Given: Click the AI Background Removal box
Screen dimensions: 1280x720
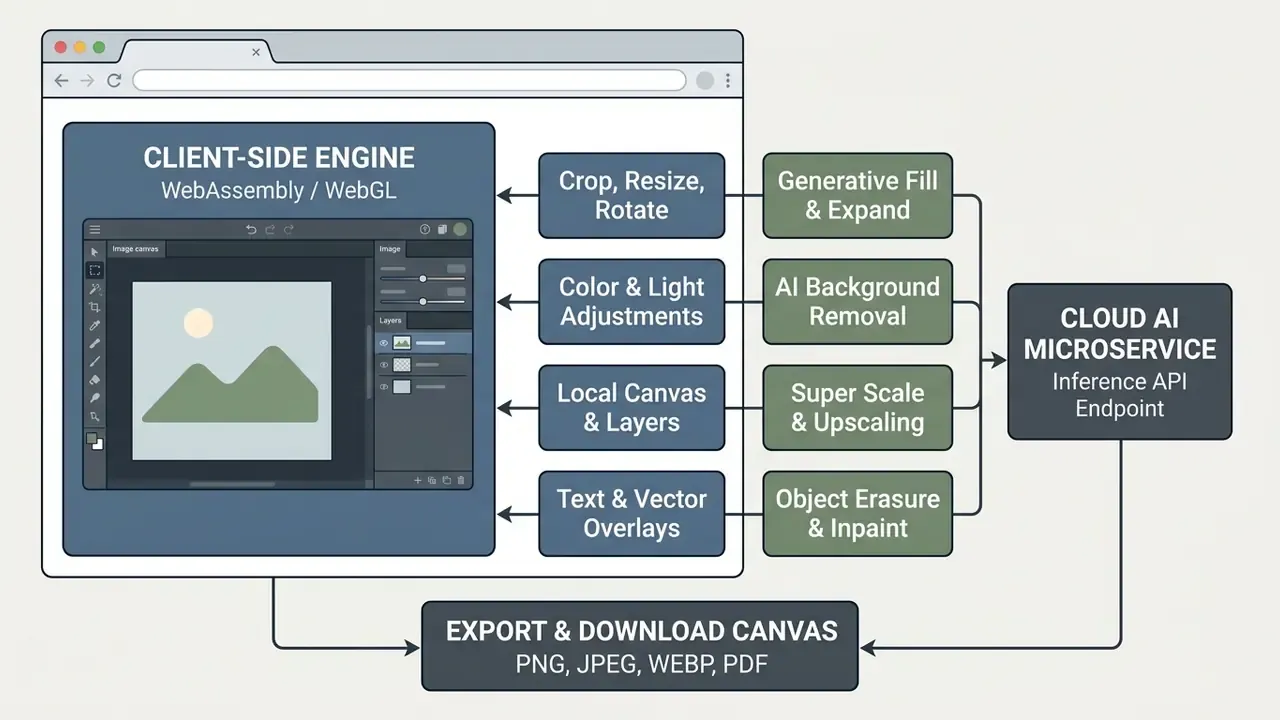Looking at the screenshot, I should point(857,301).
